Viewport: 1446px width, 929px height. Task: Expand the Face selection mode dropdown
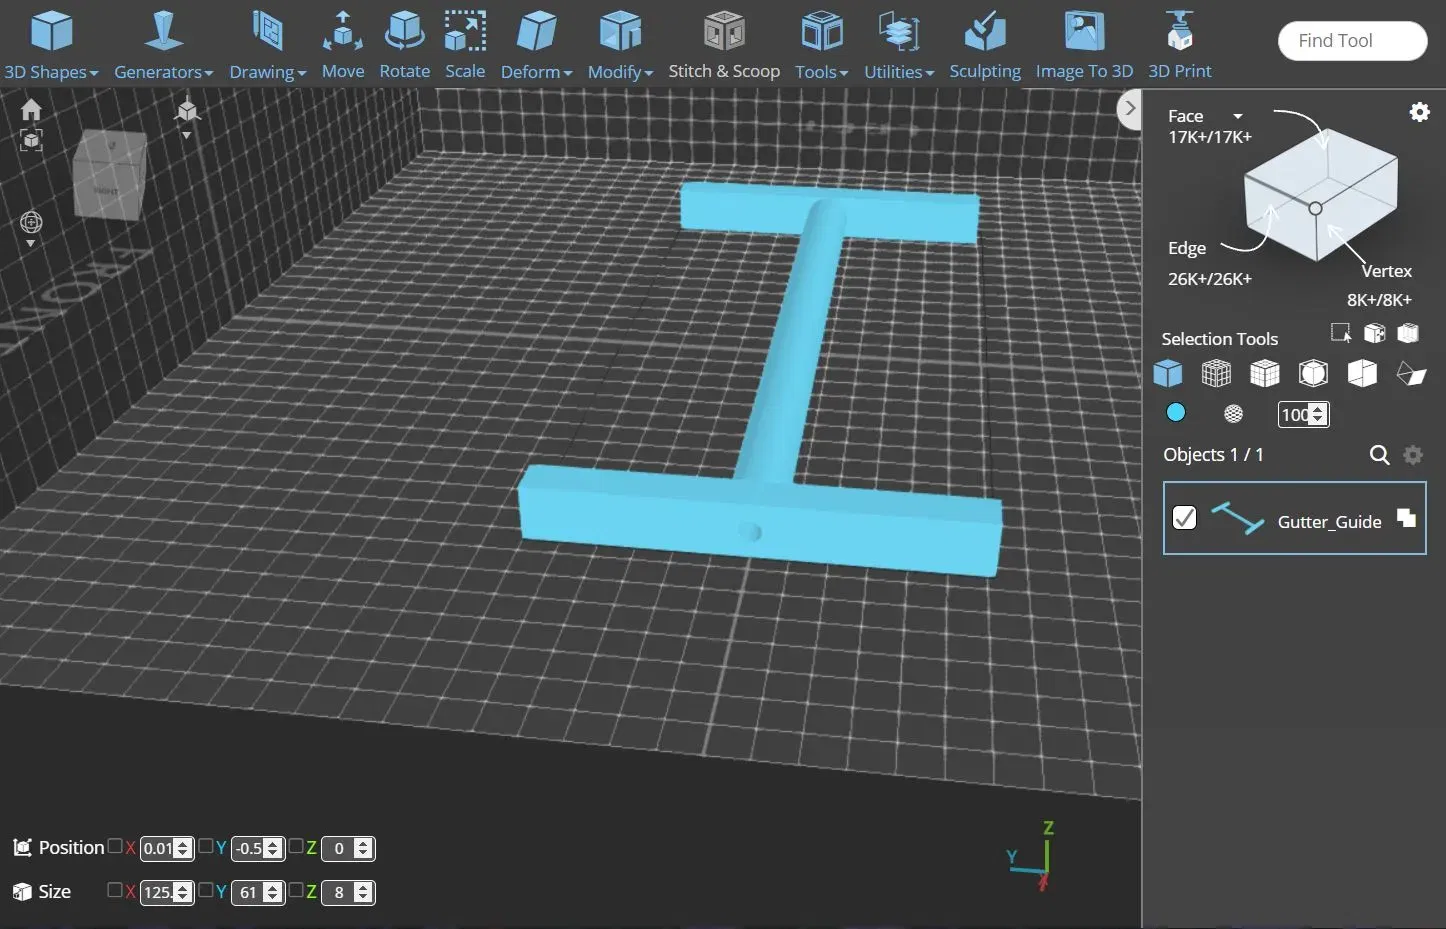(1237, 117)
